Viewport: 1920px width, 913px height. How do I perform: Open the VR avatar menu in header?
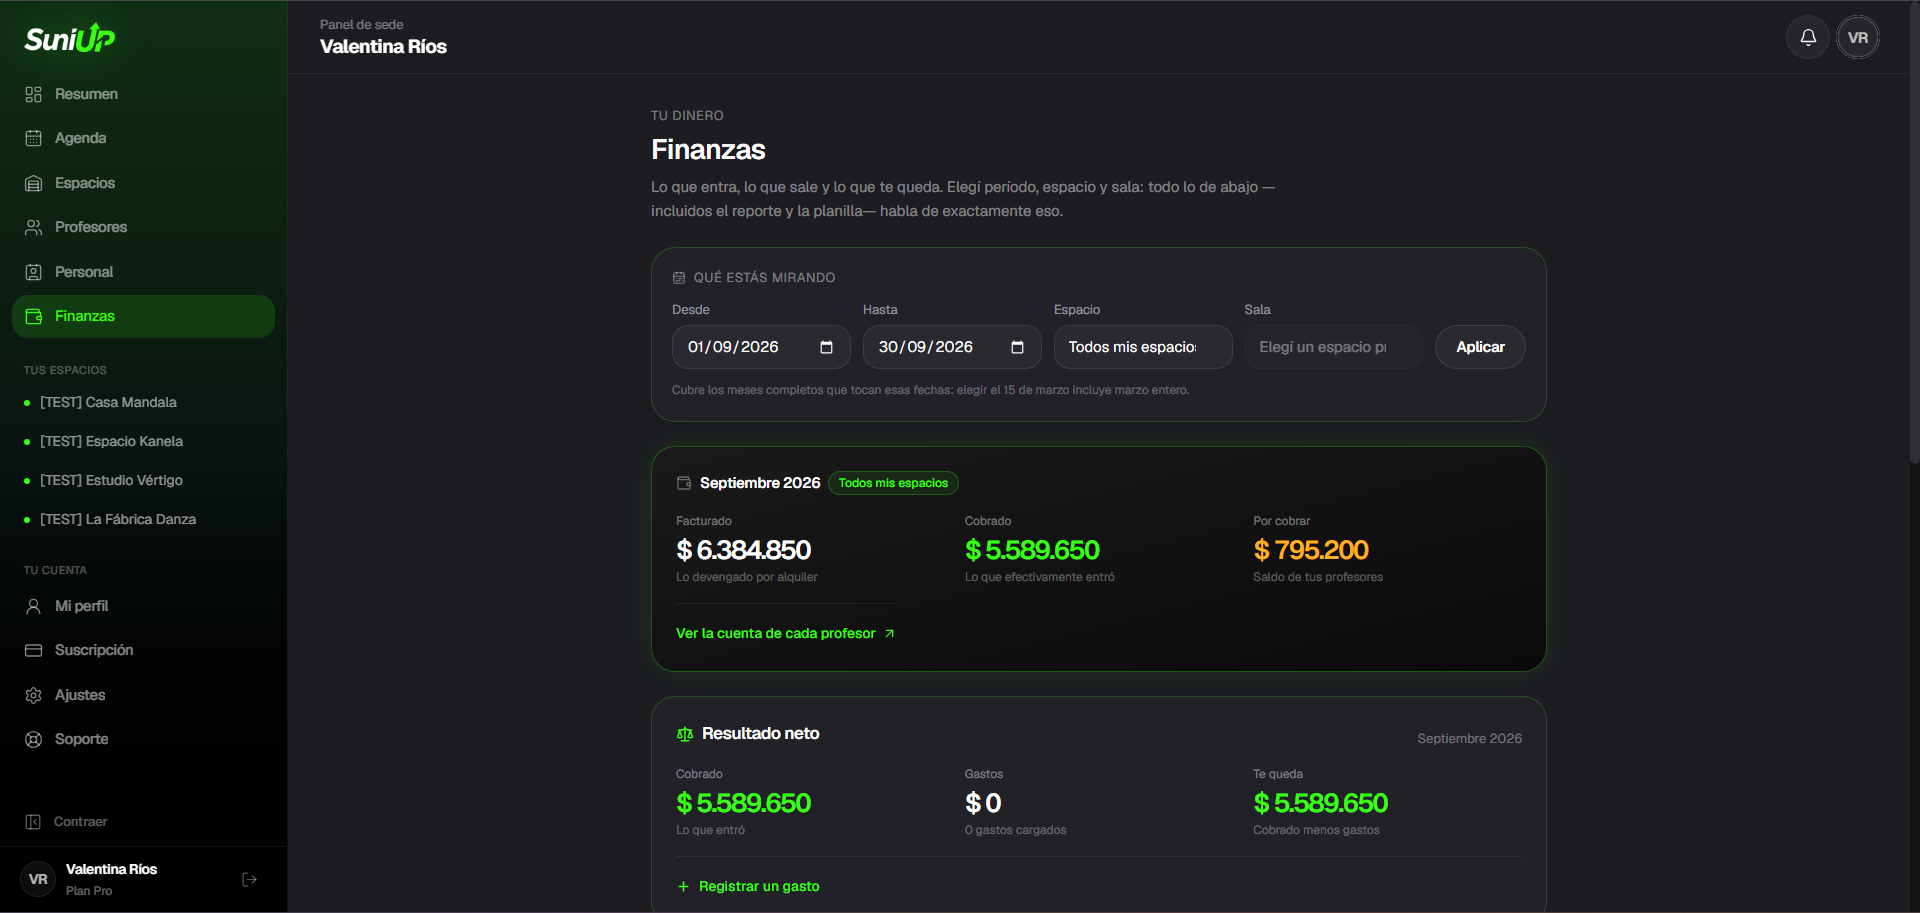pyautogui.click(x=1858, y=38)
